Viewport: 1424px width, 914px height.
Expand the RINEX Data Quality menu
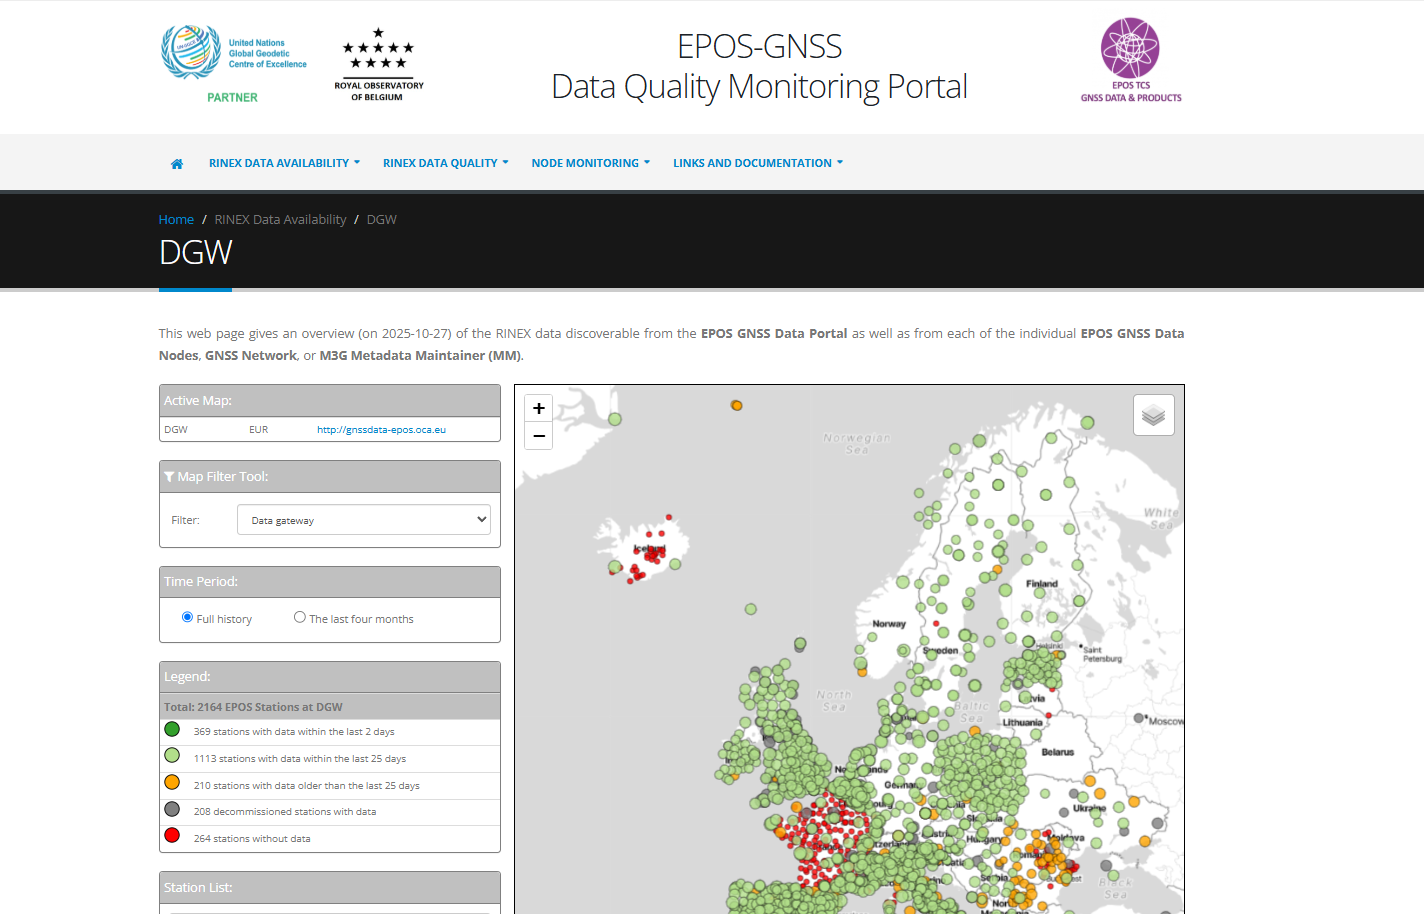[445, 163]
